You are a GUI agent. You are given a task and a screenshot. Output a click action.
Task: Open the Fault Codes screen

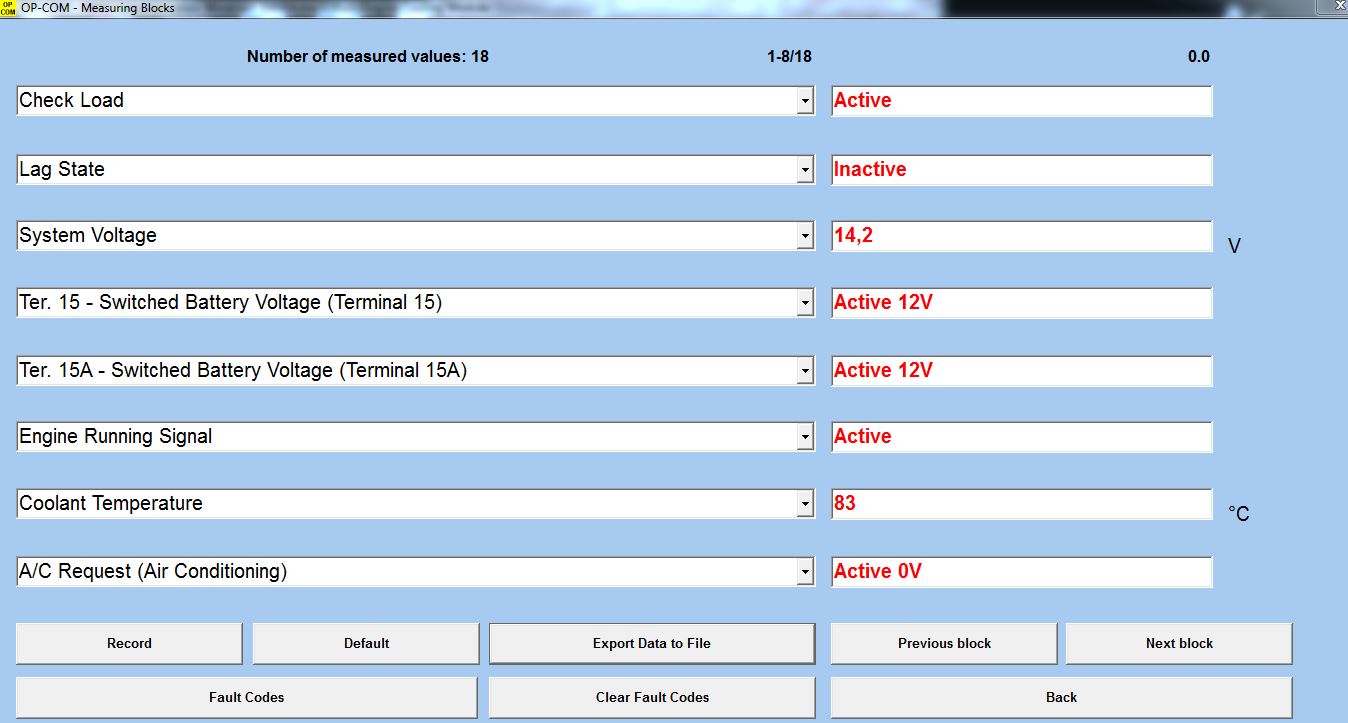pos(246,697)
